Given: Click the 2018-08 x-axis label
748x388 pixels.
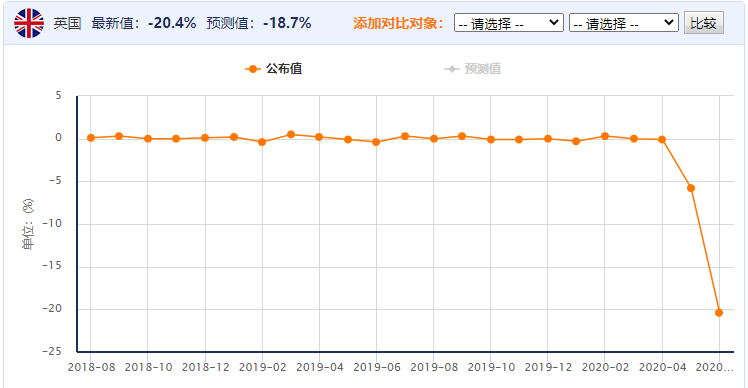Looking at the screenshot, I should 92,367.
